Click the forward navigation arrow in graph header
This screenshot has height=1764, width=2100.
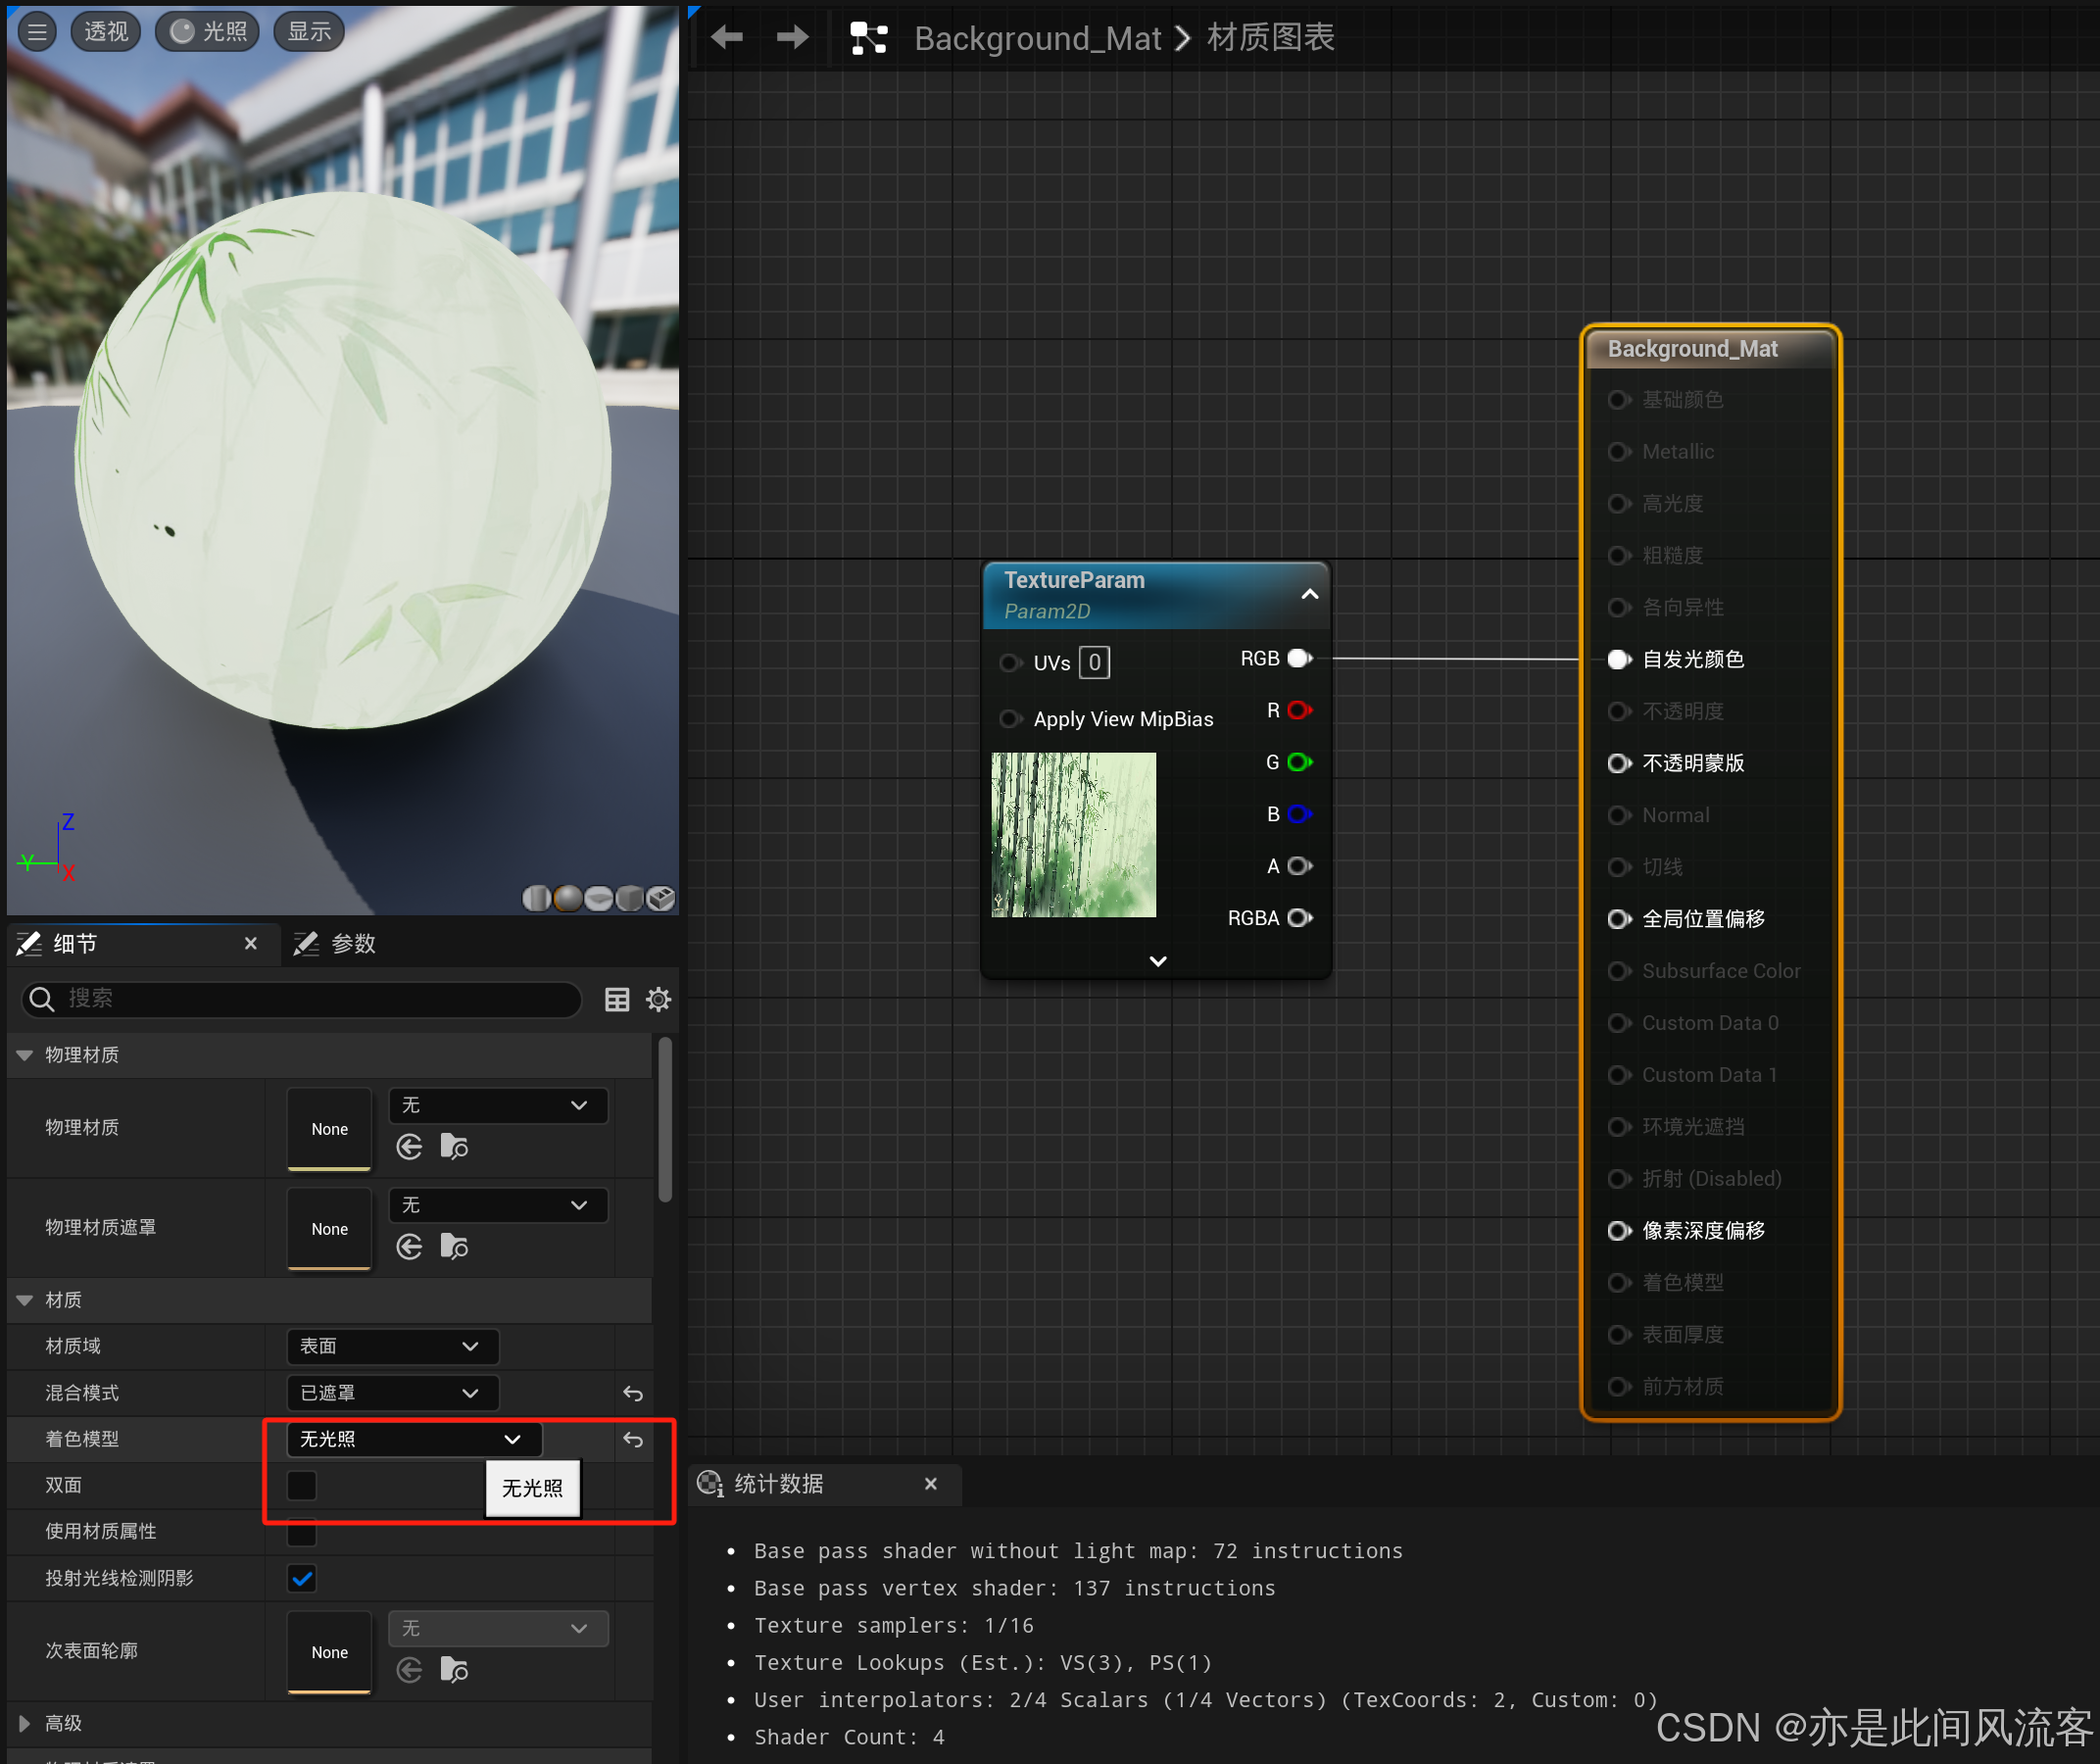792,38
